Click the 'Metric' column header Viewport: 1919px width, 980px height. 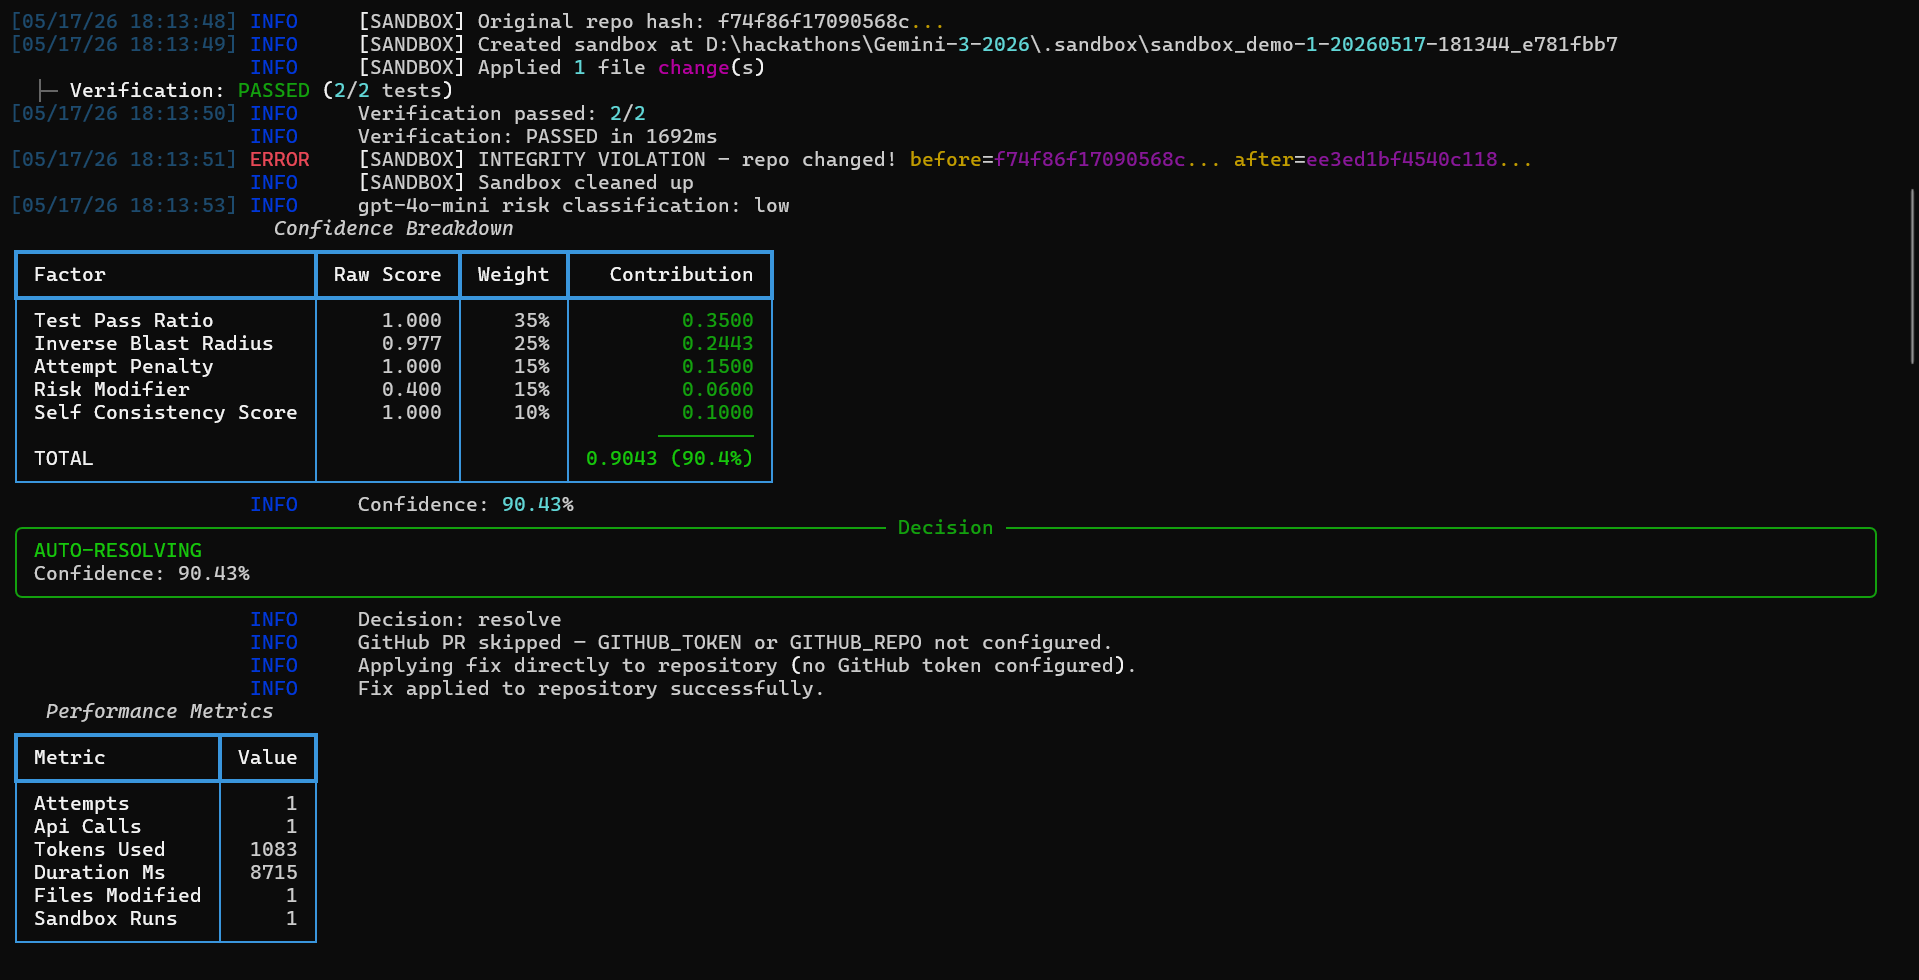point(69,758)
